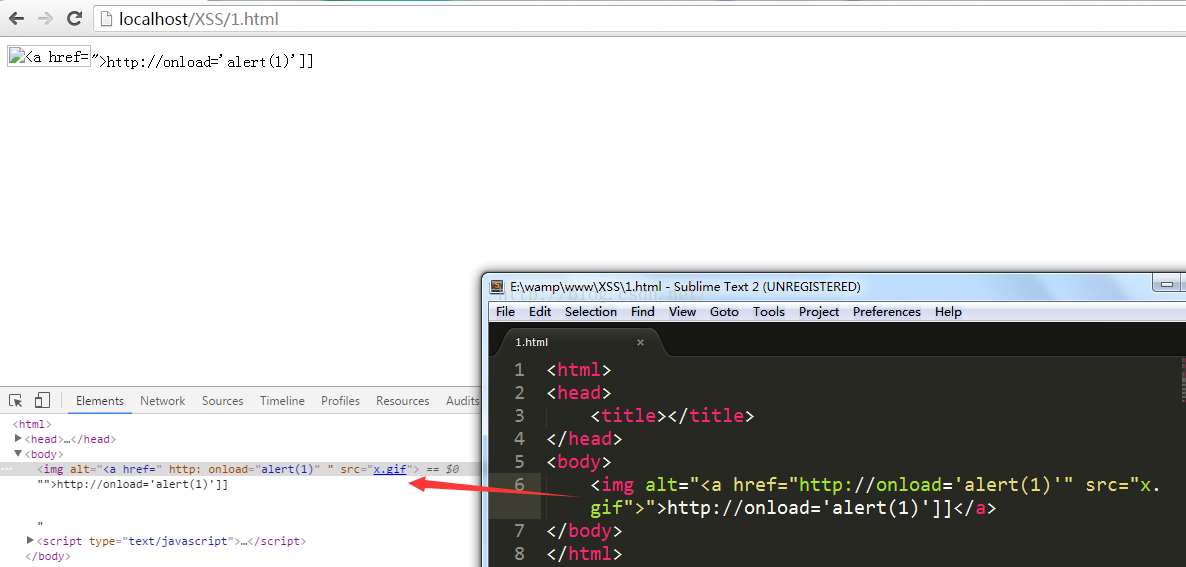
Task: Reload the localhost page
Action: tap(74, 19)
